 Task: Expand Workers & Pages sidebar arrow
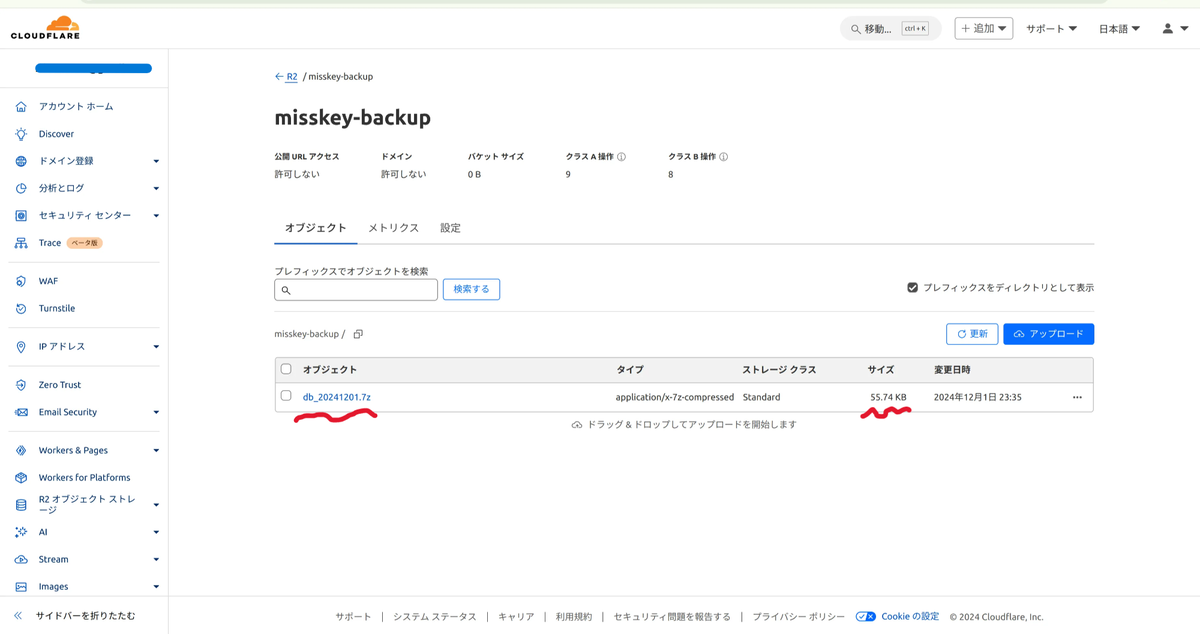pyautogui.click(x=156, y=451)
